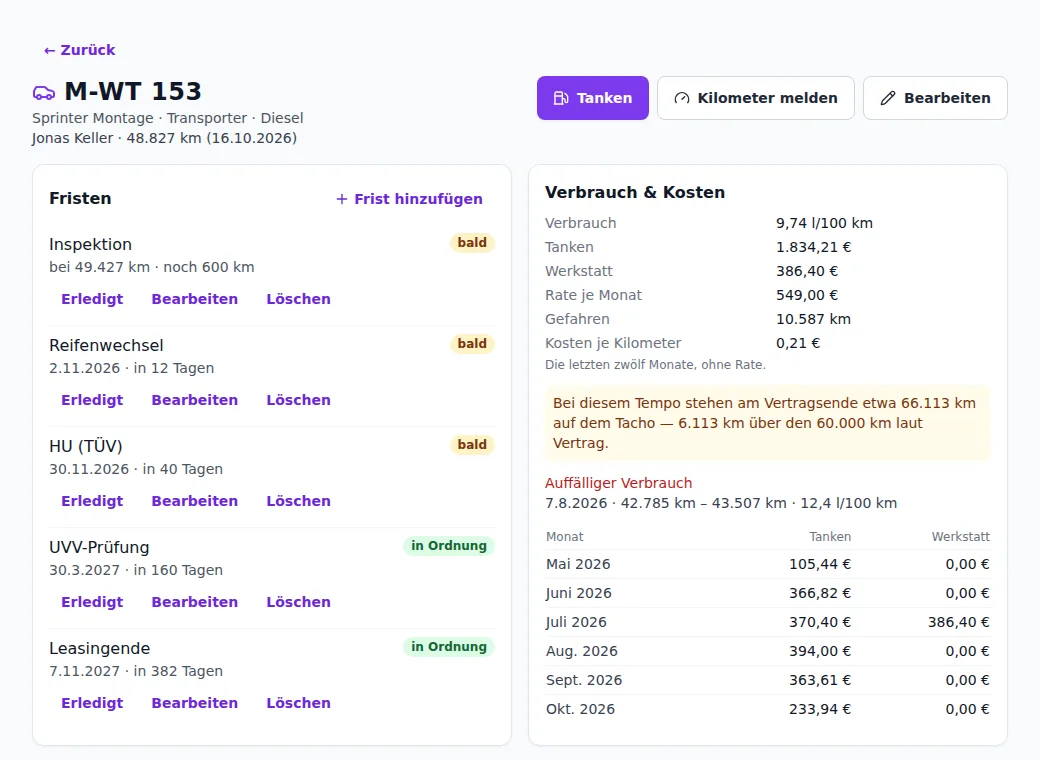The image size is (1040, 760).
Task: Click the bald badge on Inspektion
Action: [x=472, y=243]
